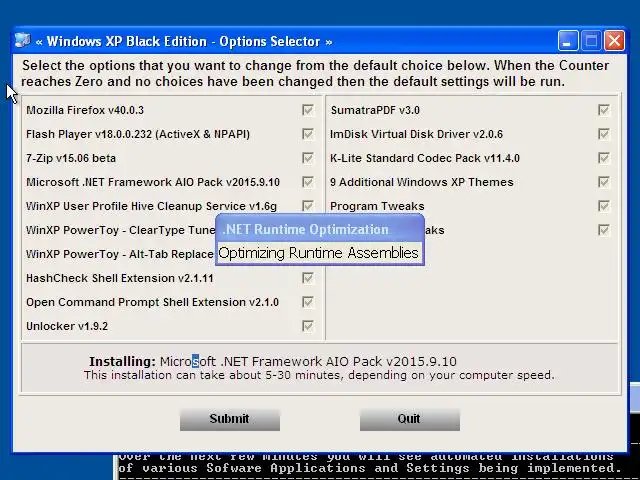Click the 7-Zip v15.06 beta label
The image size is (640, 480).
71,158
